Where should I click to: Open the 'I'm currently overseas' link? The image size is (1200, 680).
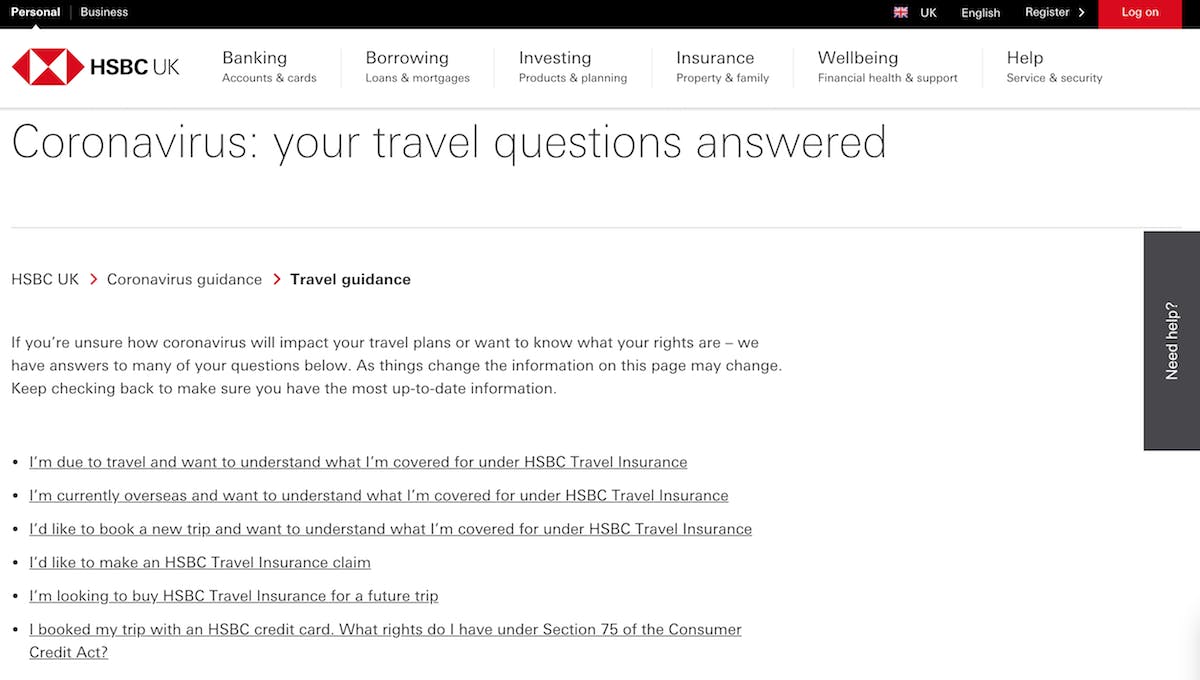(x=378, y=496)
